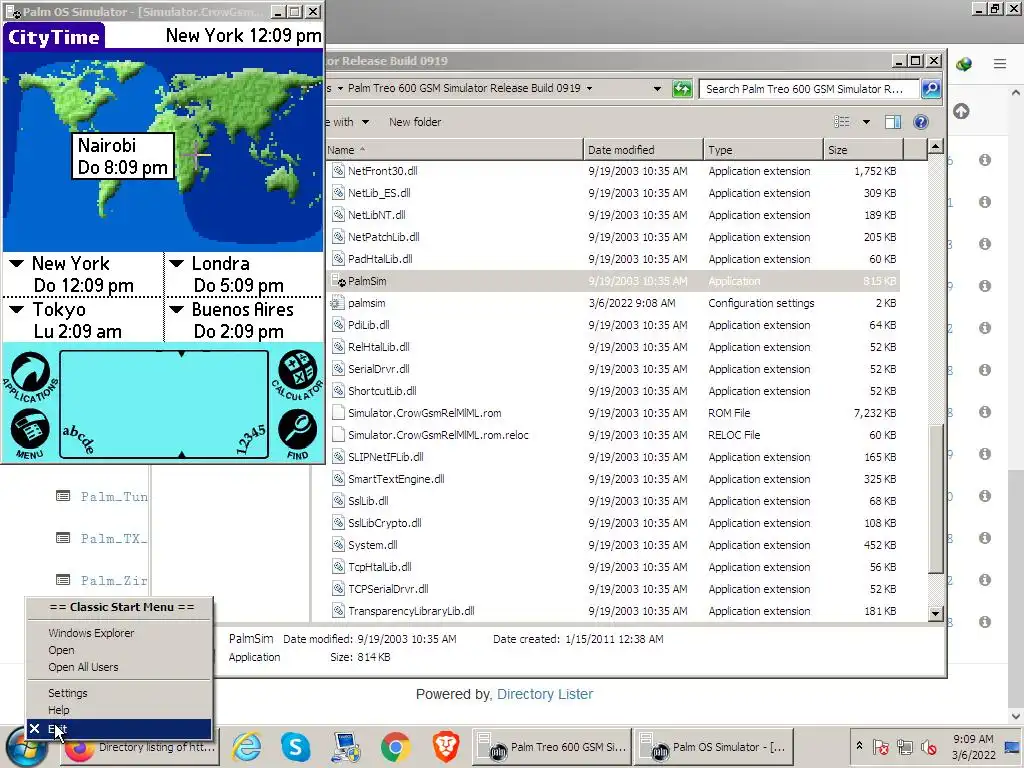Viewport: 1024px width, 768px height.
Task: Open Explorer help question mark icon
Action: (x=921, y=121)
